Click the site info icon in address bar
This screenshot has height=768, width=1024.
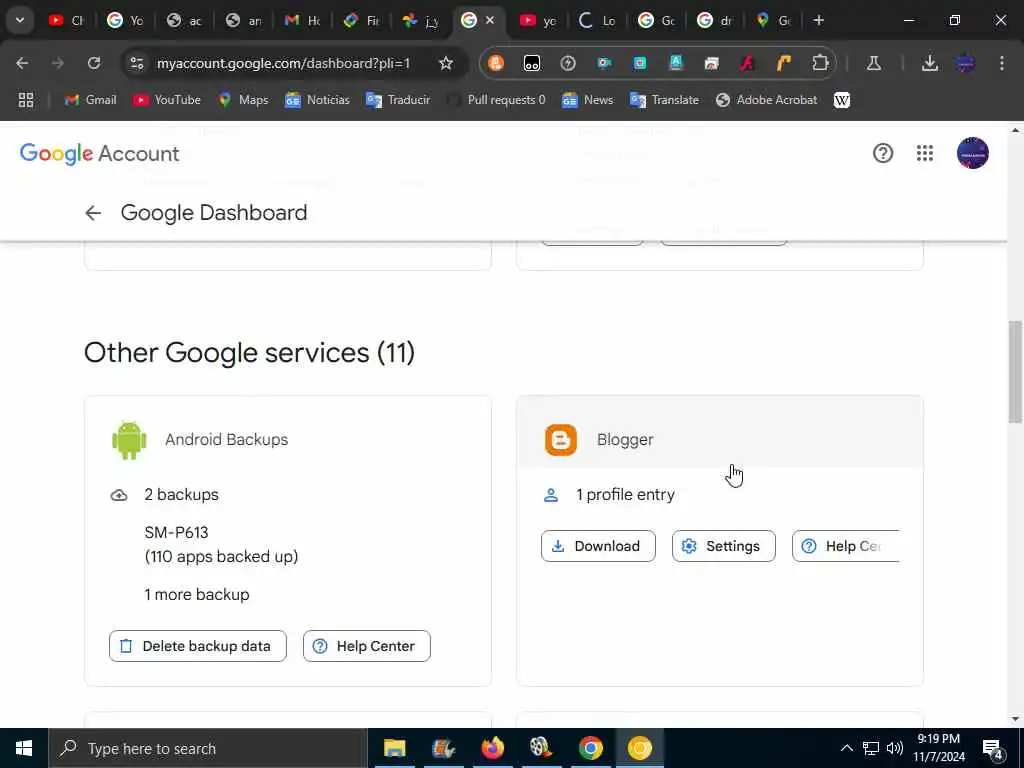(x=136, y=63)
